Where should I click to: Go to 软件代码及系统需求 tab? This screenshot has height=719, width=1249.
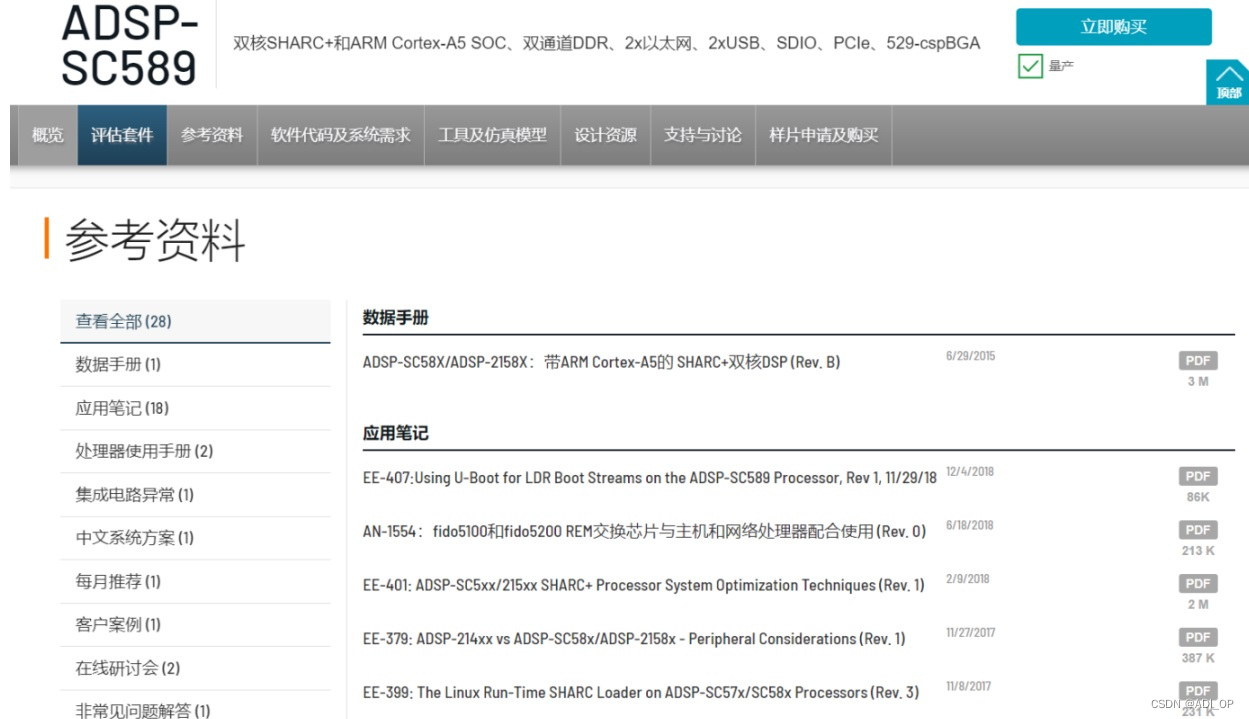341,135
